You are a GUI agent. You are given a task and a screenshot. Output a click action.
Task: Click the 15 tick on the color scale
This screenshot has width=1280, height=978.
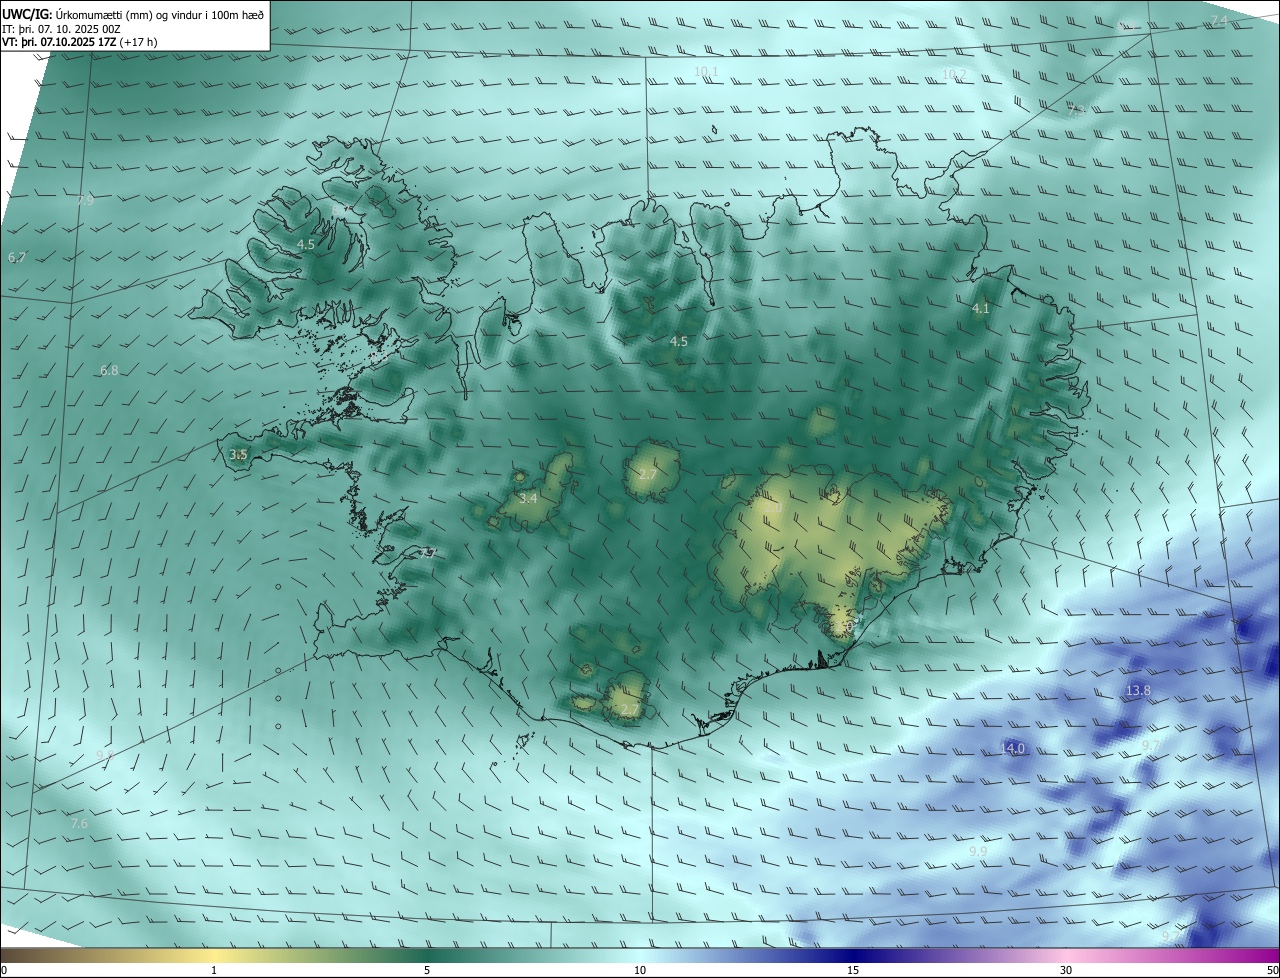click(853, 970)
